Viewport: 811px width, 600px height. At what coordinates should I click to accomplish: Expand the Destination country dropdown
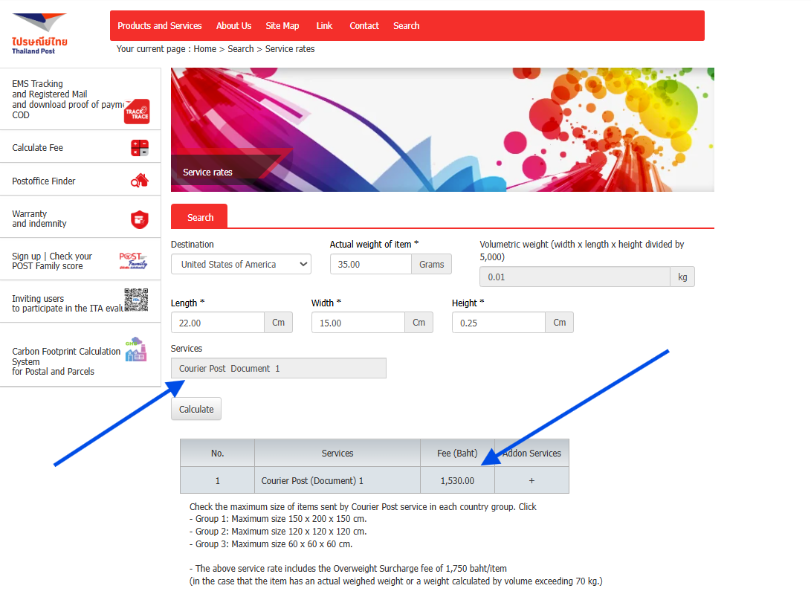coord(241,264)
